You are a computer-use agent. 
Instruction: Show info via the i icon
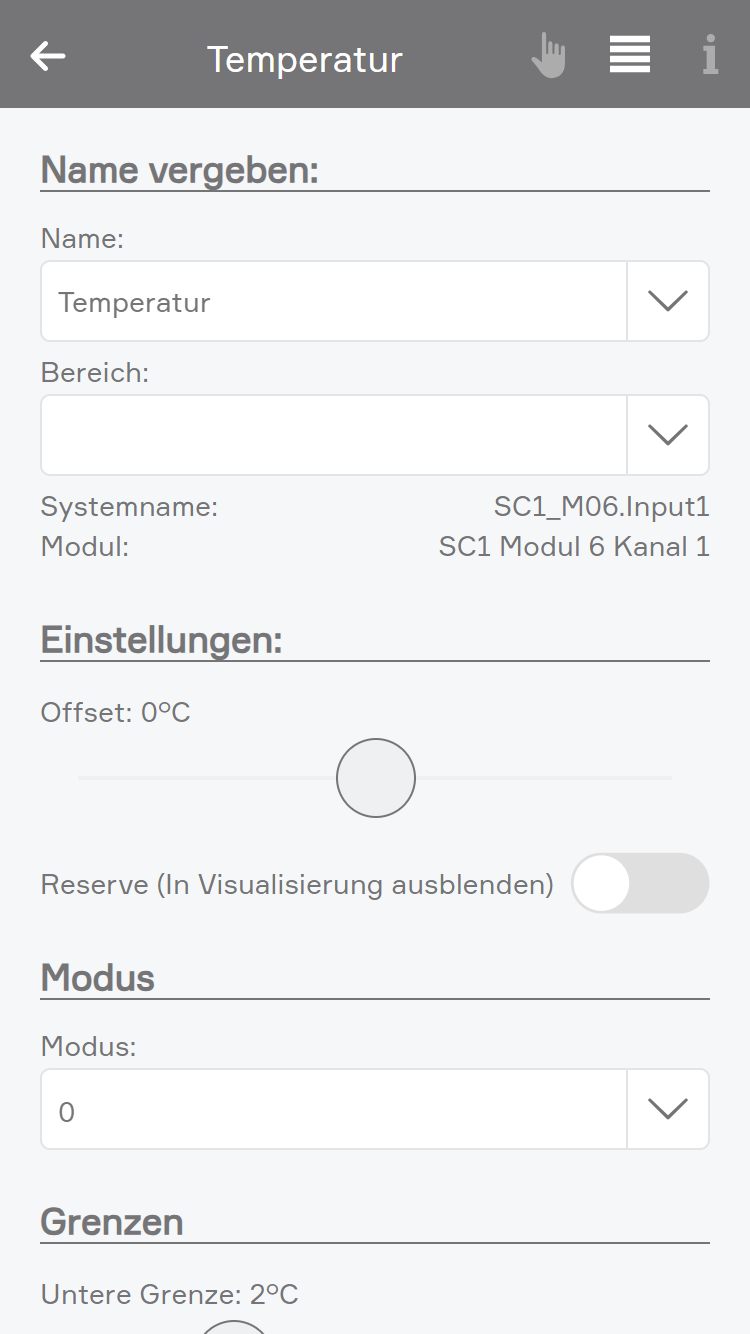710,56
